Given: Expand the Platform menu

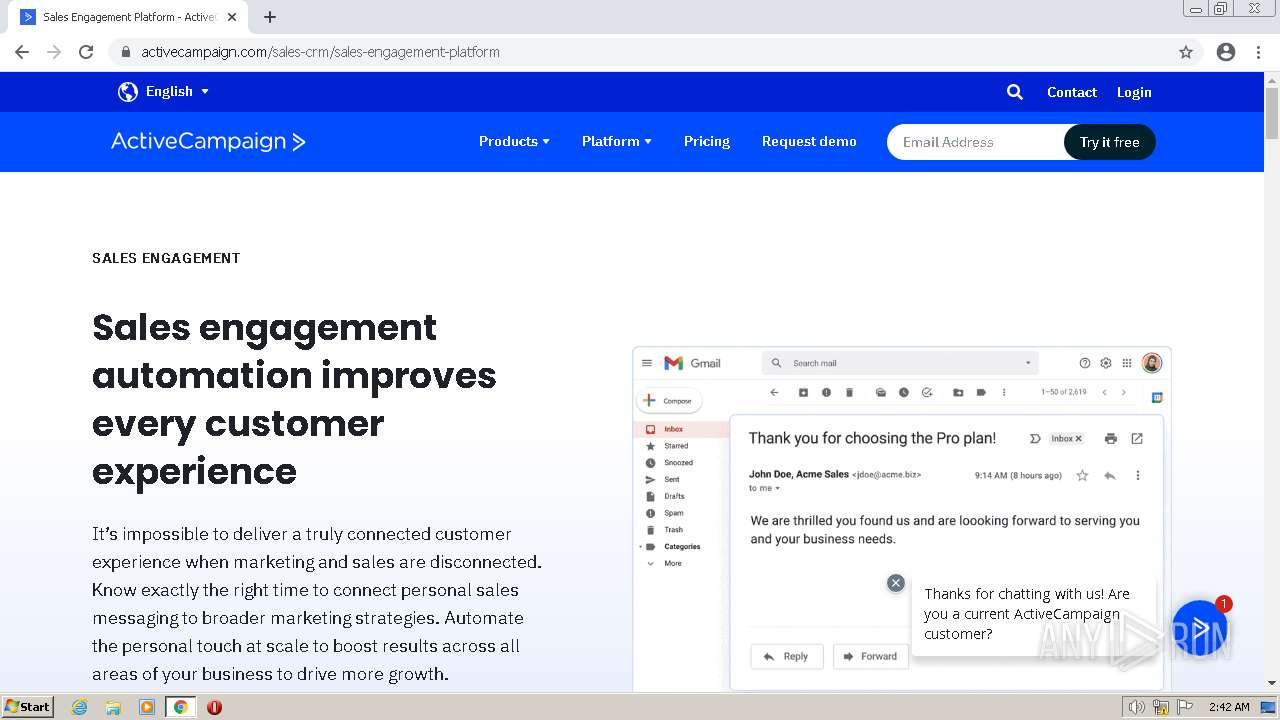Looking at the screenshot, I should [x=617, y=141].
